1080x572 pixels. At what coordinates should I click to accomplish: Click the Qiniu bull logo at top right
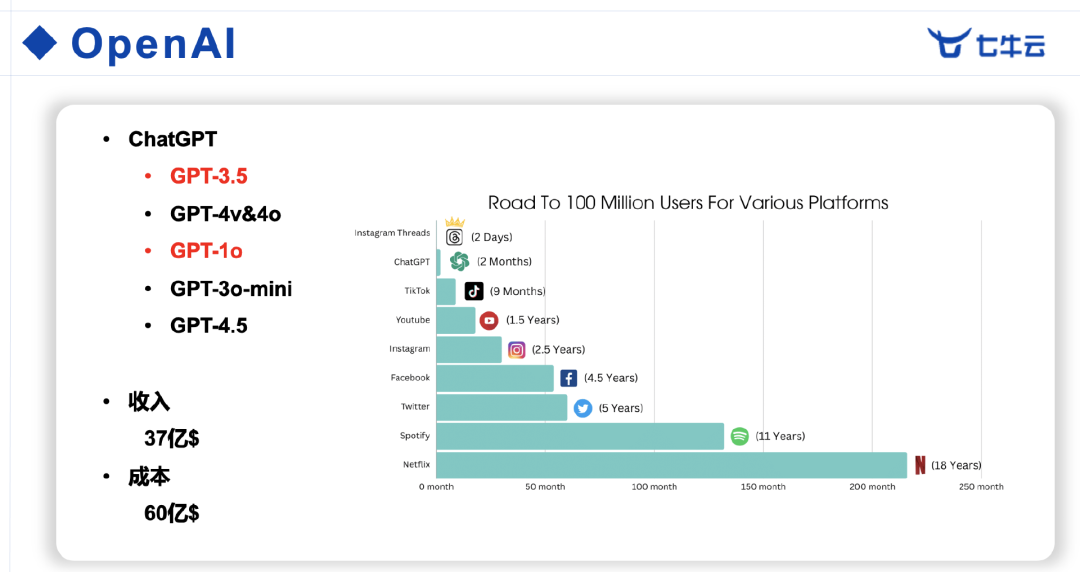click(x=948, y=43)
